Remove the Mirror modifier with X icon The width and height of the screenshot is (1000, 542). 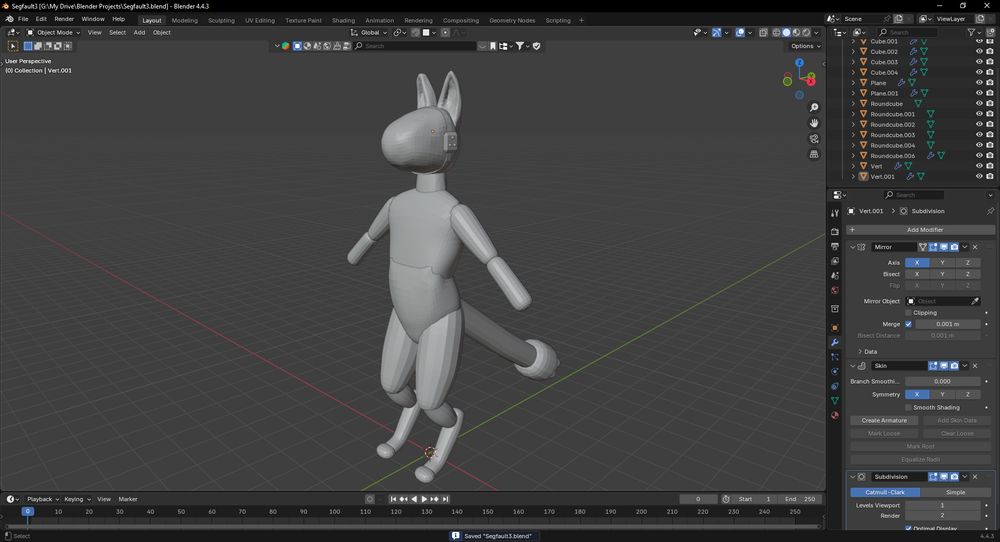(975, 247)
